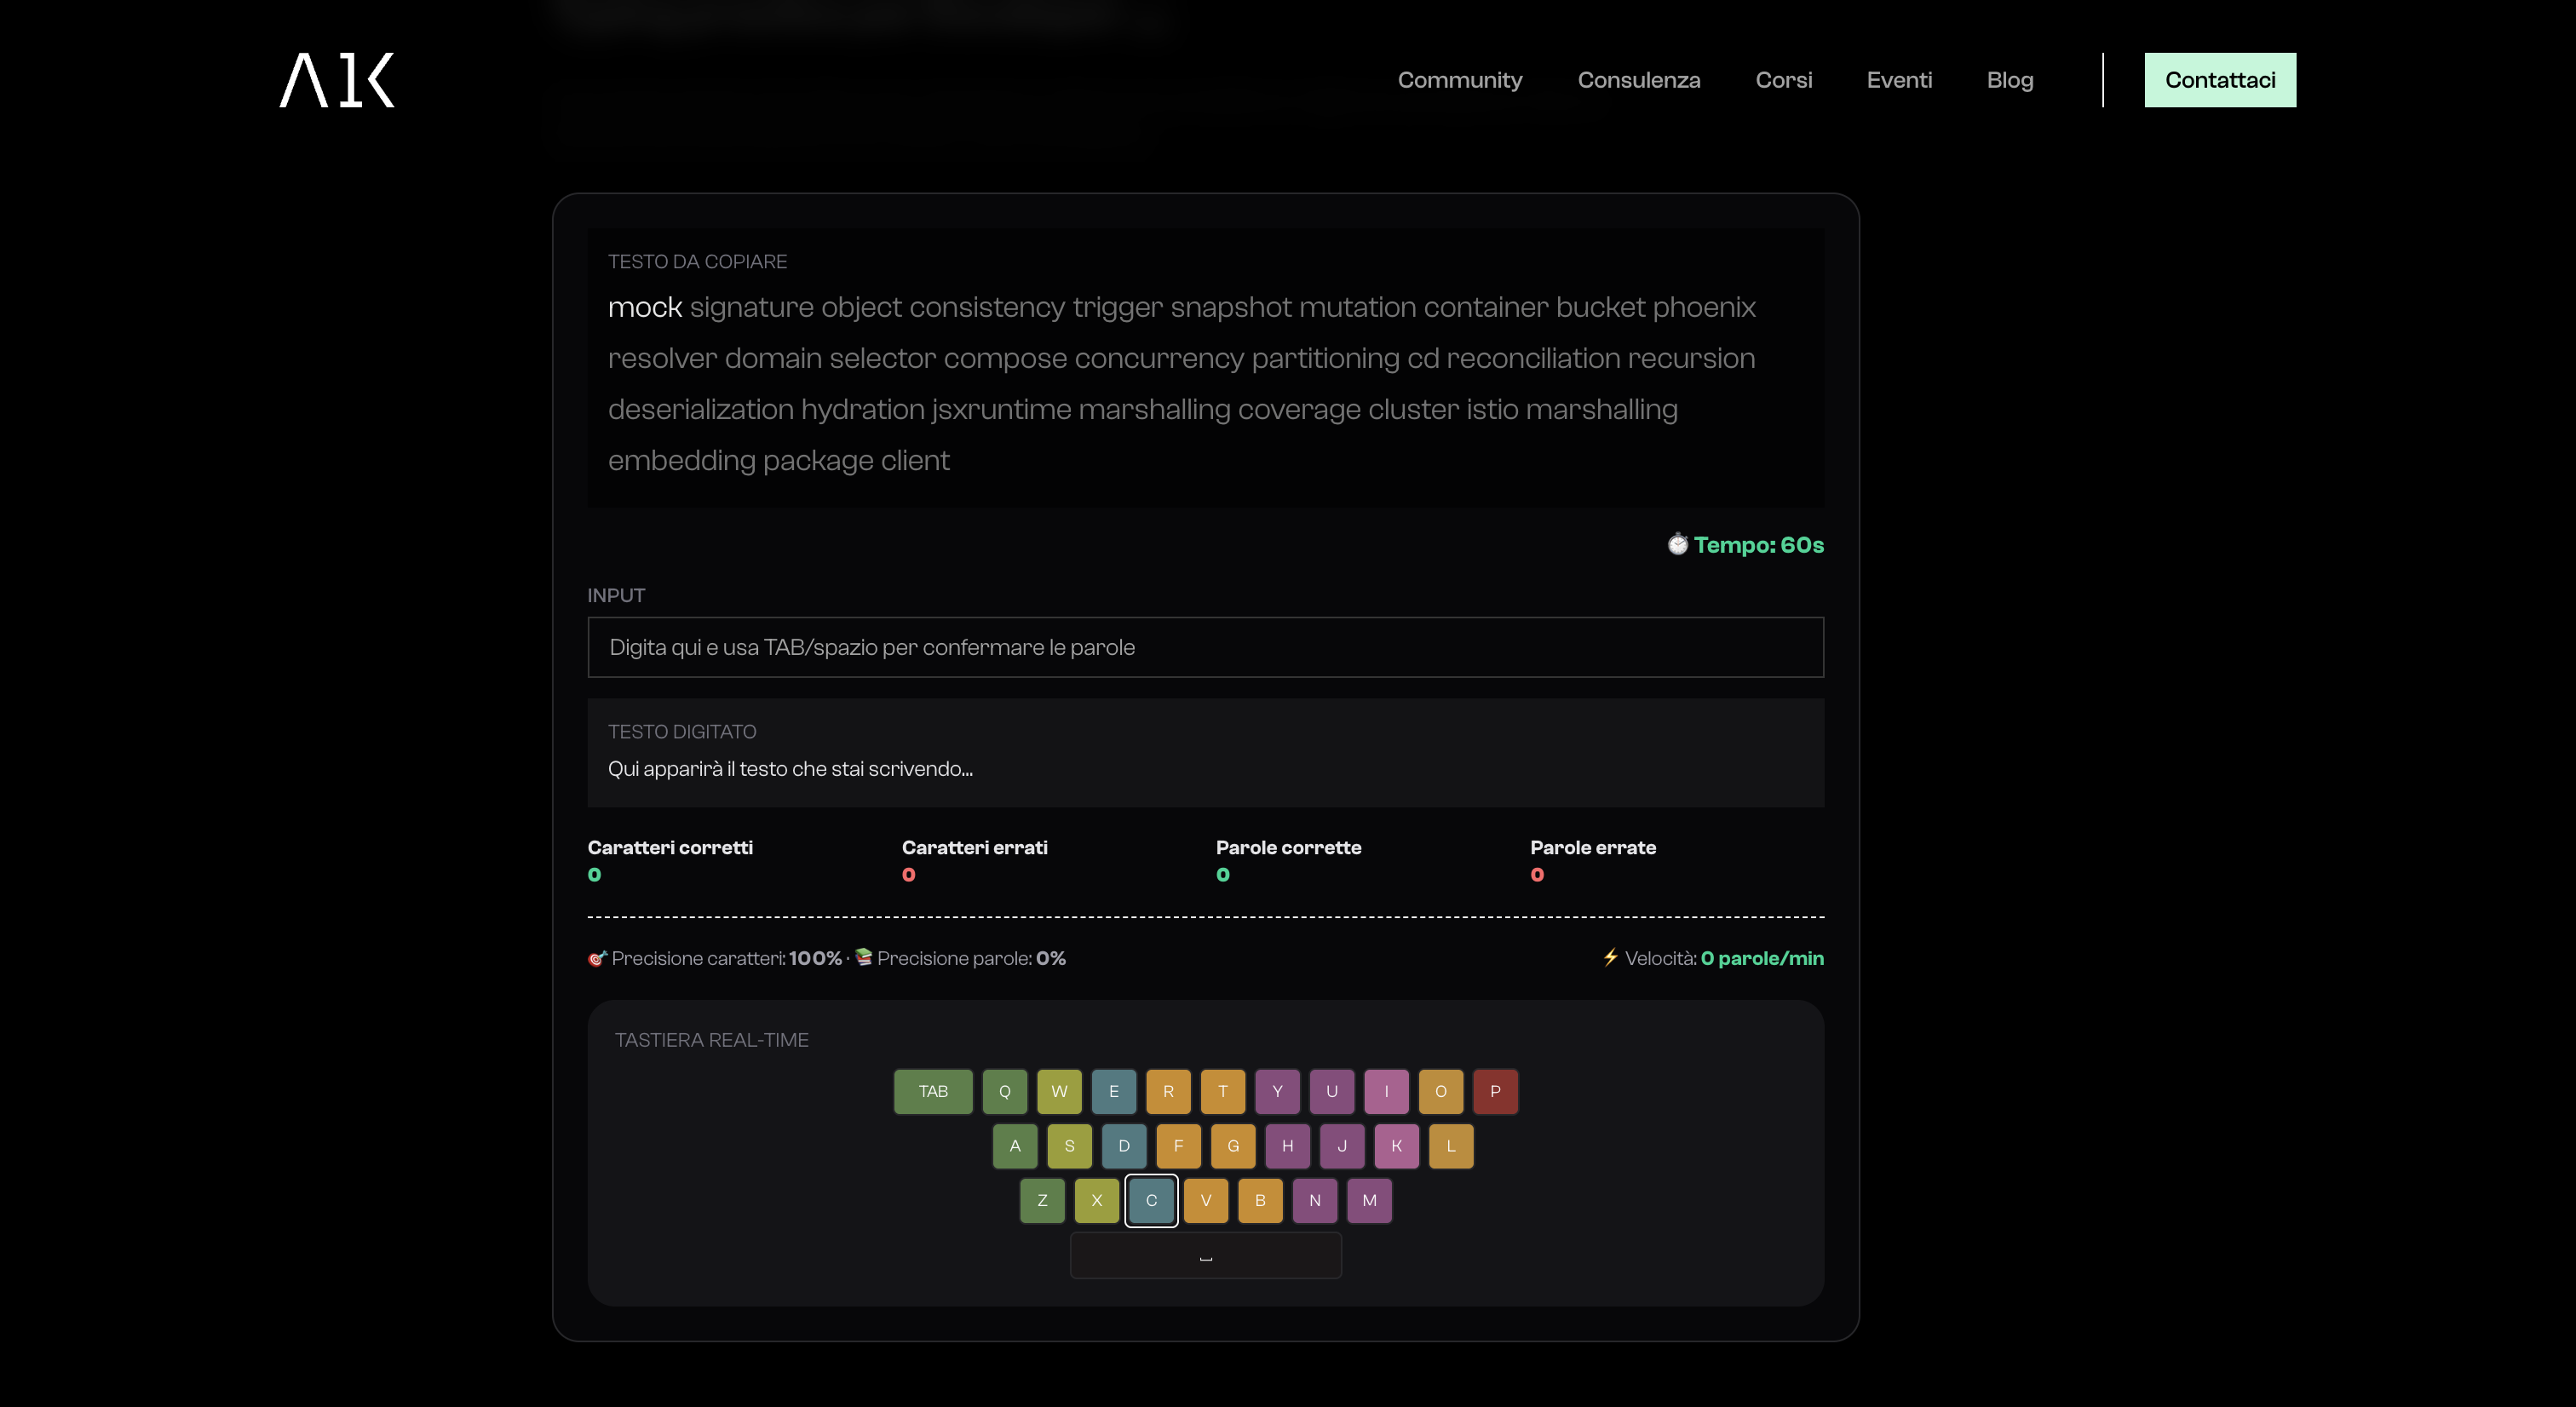Click the X key on virtual keyboard
The width and height of the screenshot is (2576, 1407).
(1096, 1200)
